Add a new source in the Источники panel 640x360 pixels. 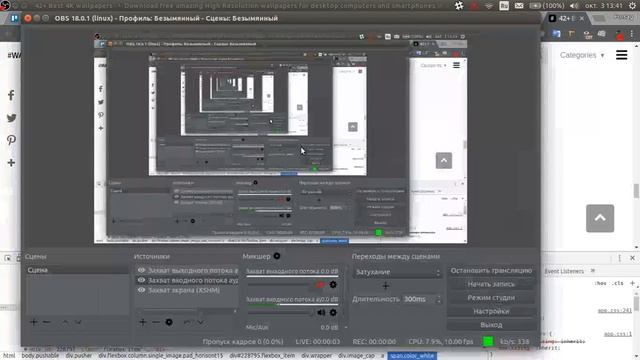pos(142,322)
